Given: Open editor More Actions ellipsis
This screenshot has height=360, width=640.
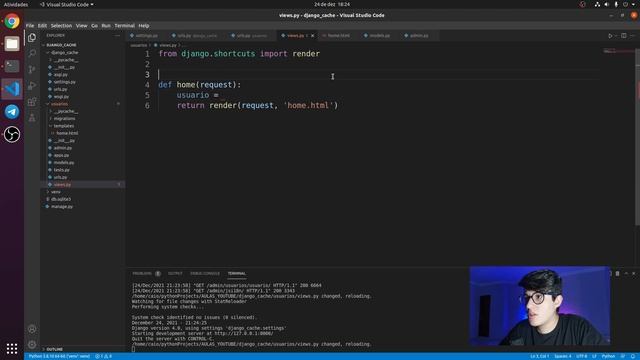Looking at the screenshot, I should point(633,36).
